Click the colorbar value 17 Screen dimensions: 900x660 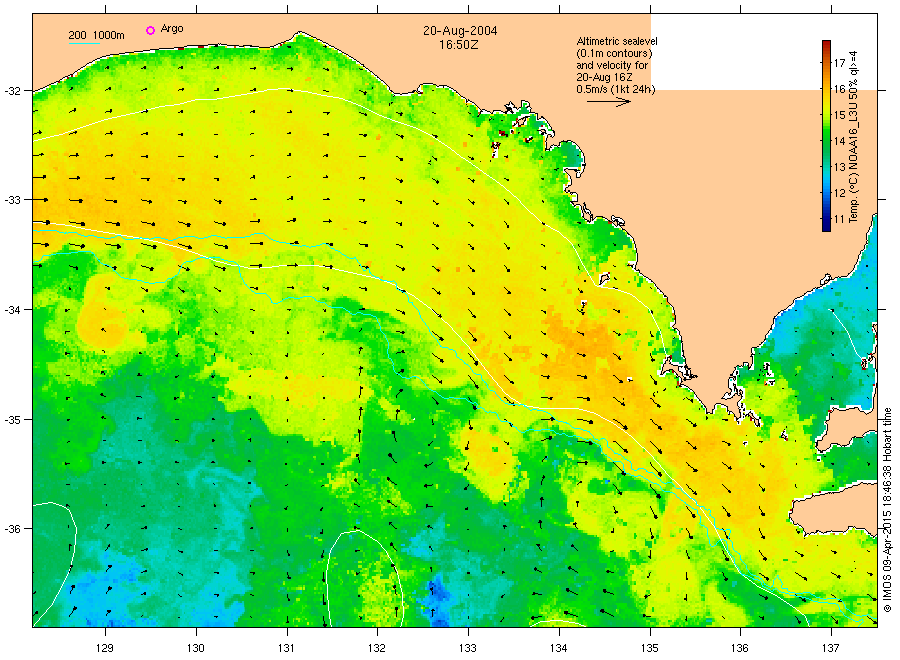[x=839, y=63]
